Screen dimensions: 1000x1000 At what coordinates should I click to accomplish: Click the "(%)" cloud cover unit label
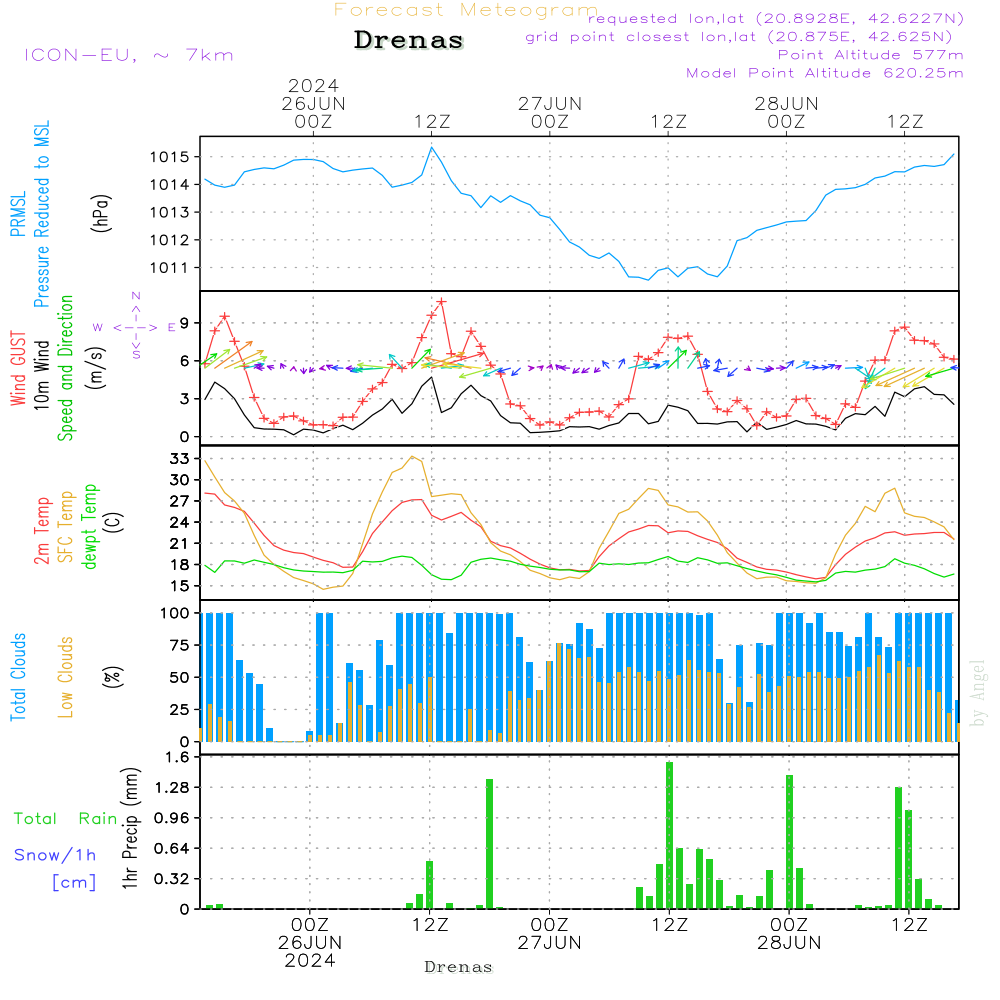click(113, 677)
